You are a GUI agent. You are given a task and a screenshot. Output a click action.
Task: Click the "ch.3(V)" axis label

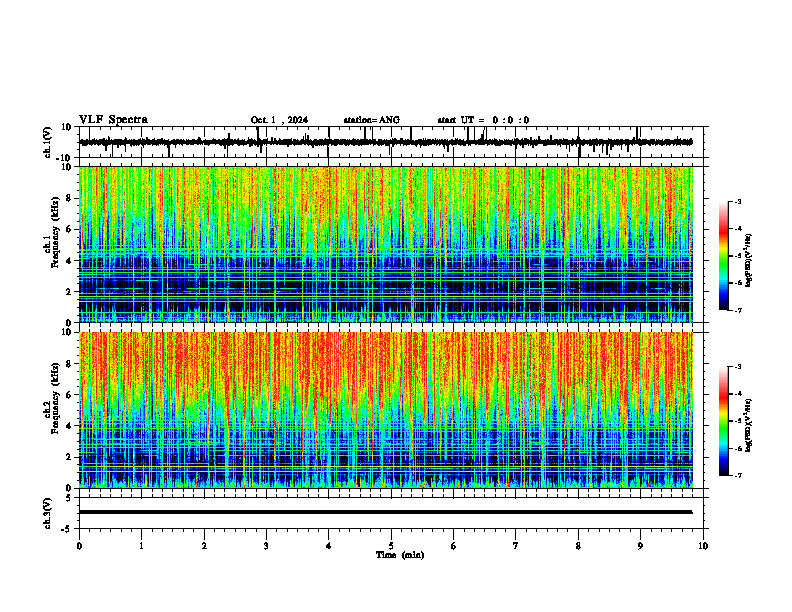click(x=47, y=513)
